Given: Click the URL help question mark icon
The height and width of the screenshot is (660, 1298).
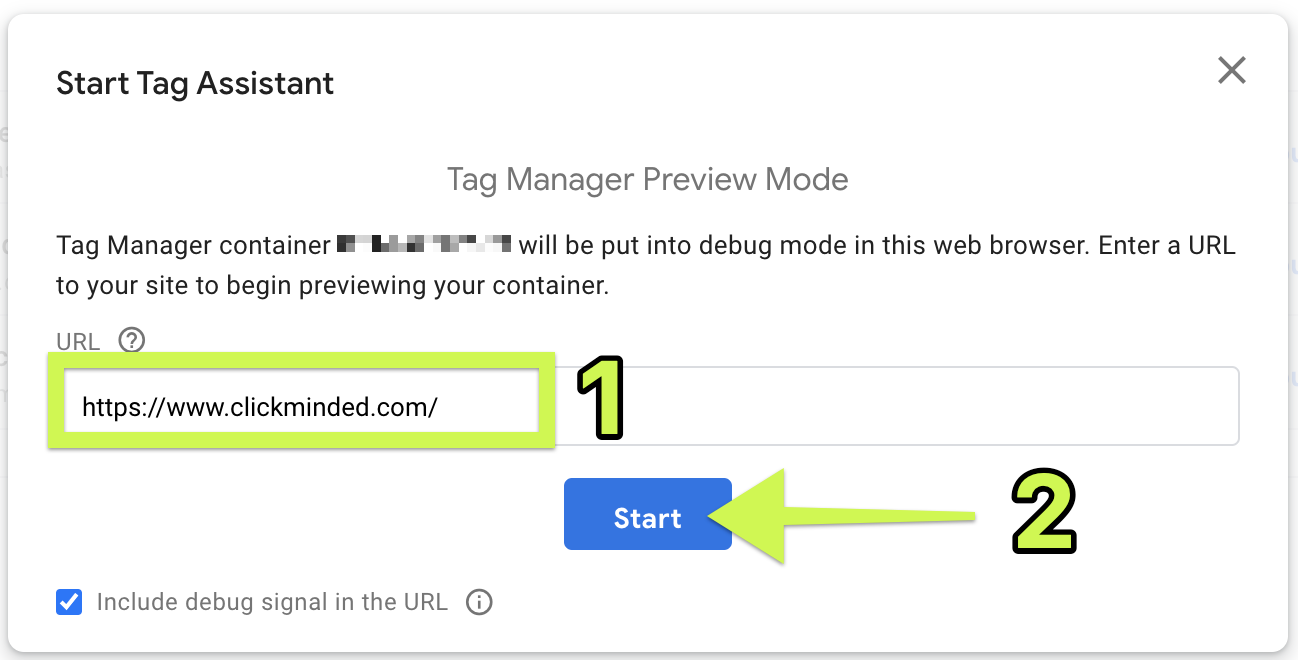Looking at the screenshot, I should [x=132, y=341].
